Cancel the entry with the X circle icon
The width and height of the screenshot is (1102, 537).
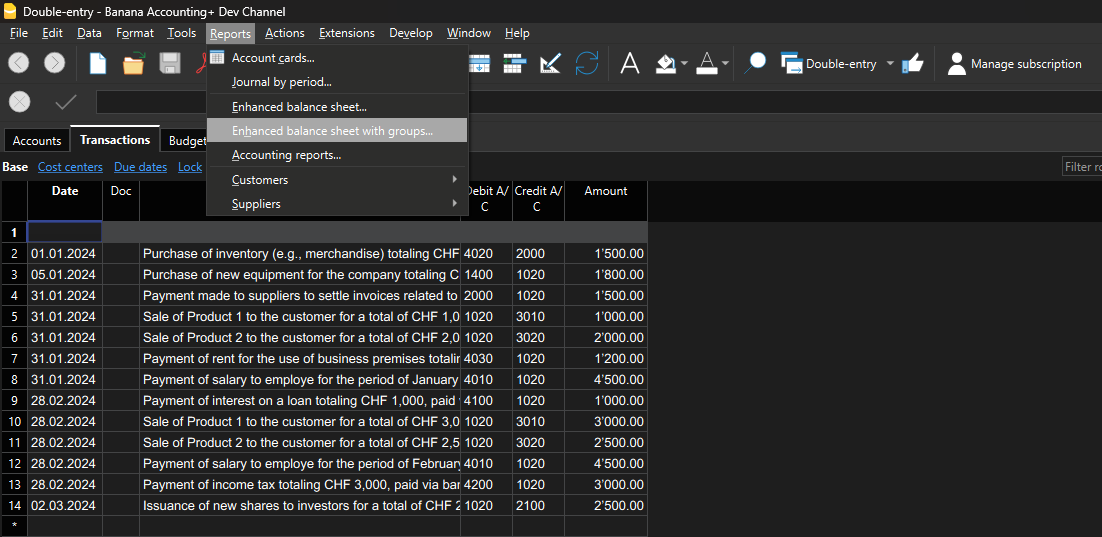pos(19,103)
